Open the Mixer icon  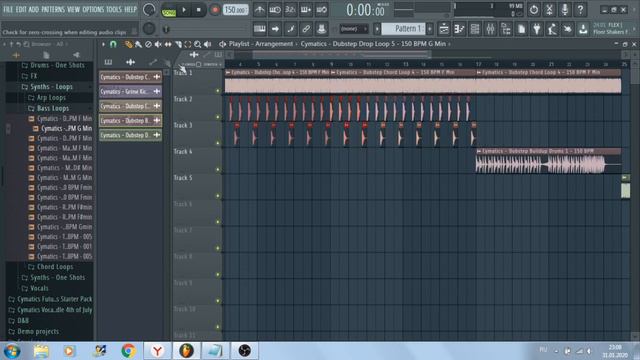click(x=490, y=29)
